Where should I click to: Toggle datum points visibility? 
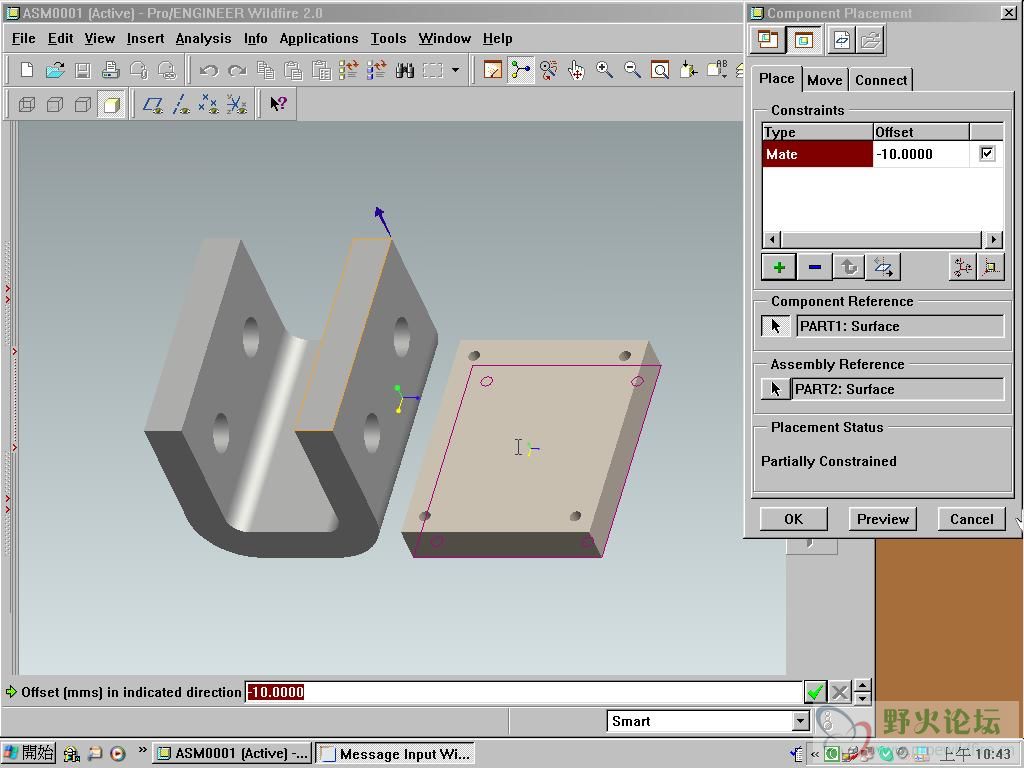click(208, 104)
